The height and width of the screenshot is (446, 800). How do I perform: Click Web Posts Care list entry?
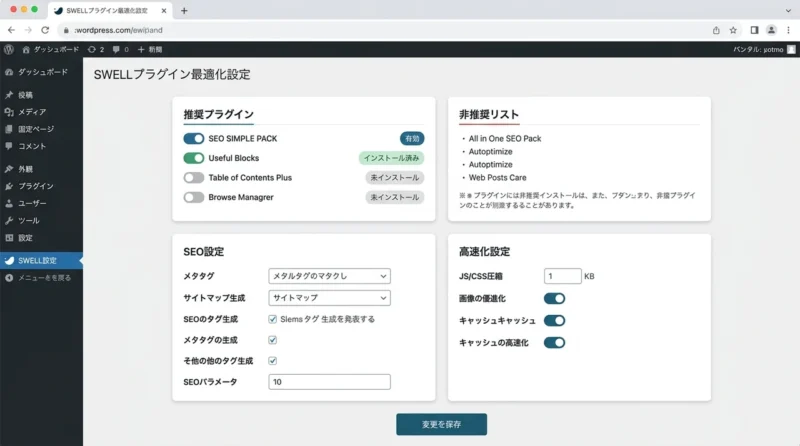click(497, 178)
